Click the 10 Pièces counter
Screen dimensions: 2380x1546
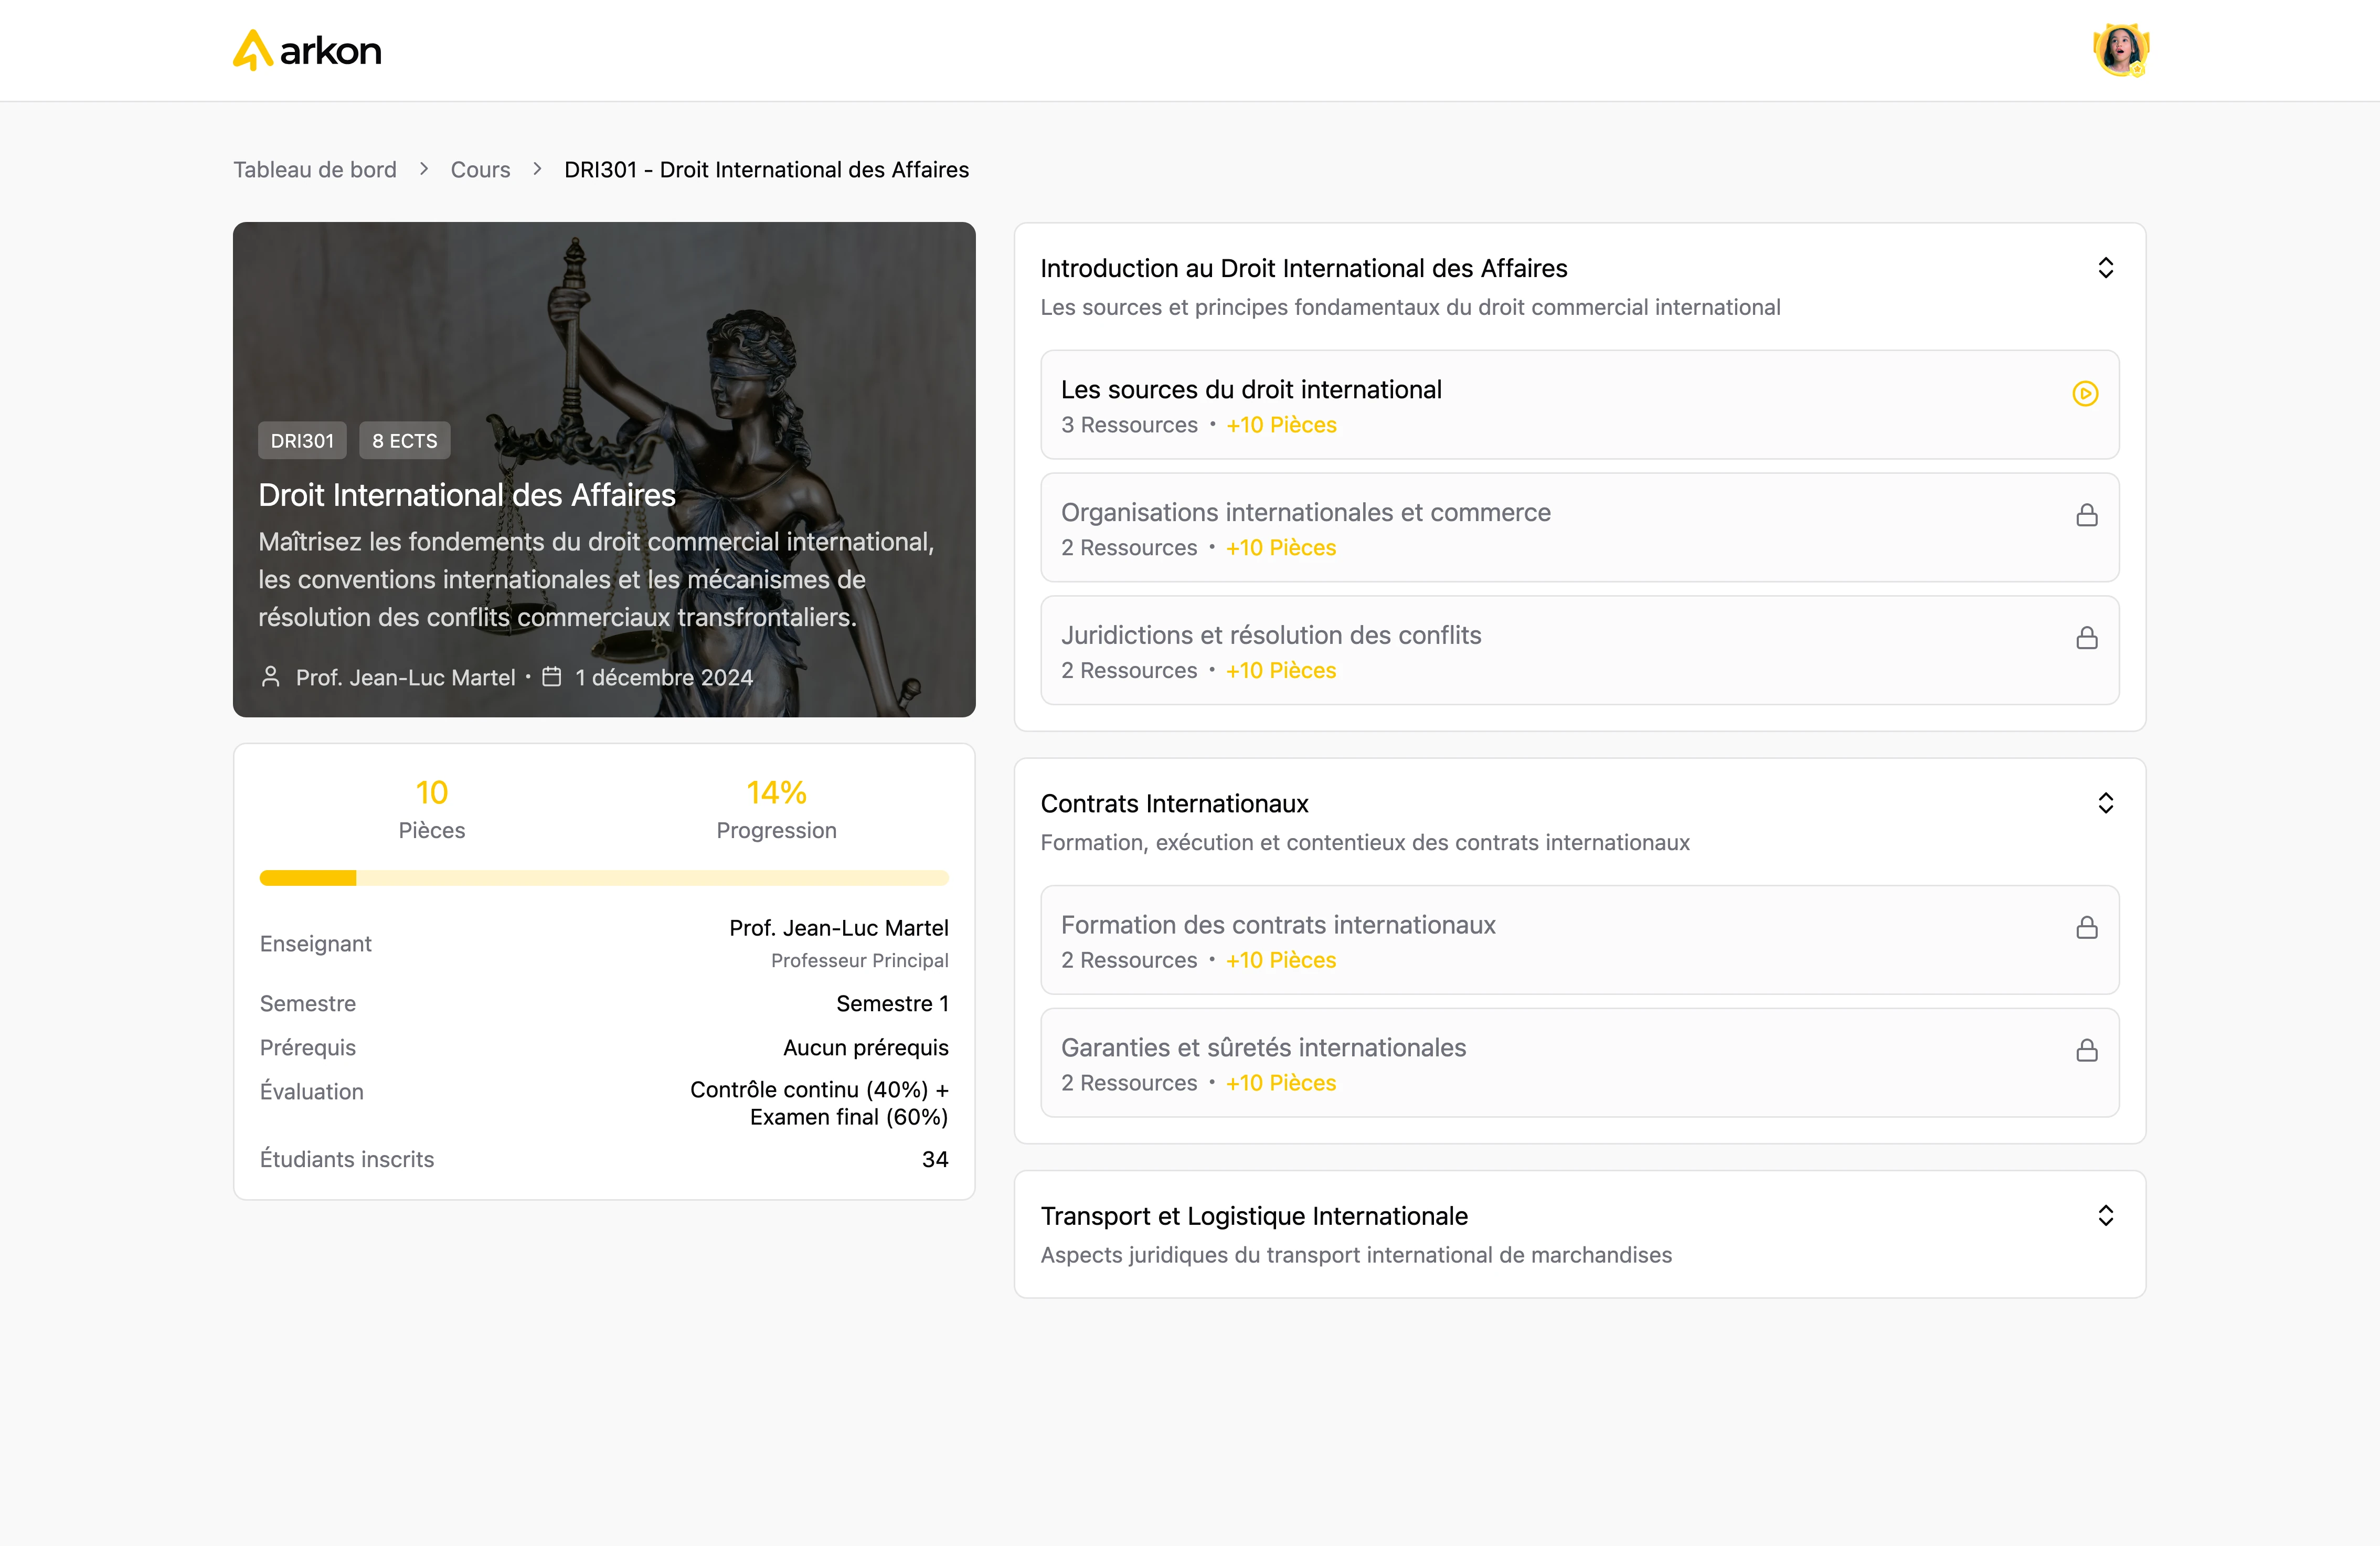(x=431, y=793)
